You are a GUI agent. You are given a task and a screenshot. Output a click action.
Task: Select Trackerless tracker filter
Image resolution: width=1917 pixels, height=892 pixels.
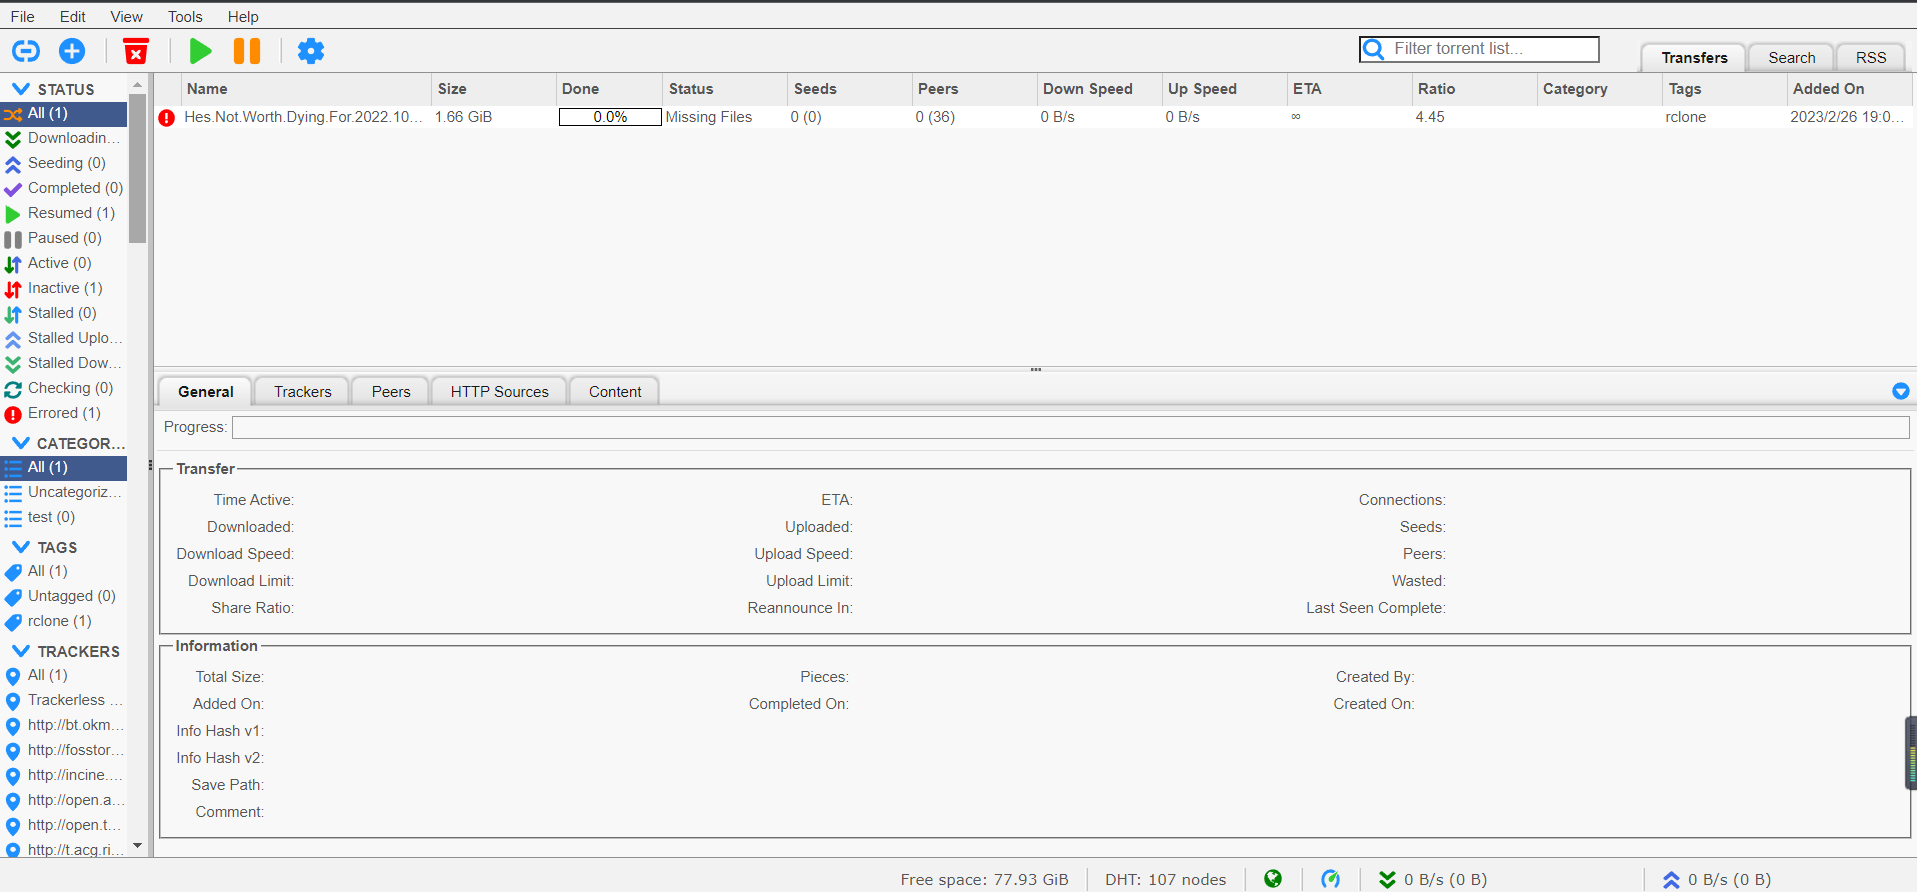[x=64, y=700]
